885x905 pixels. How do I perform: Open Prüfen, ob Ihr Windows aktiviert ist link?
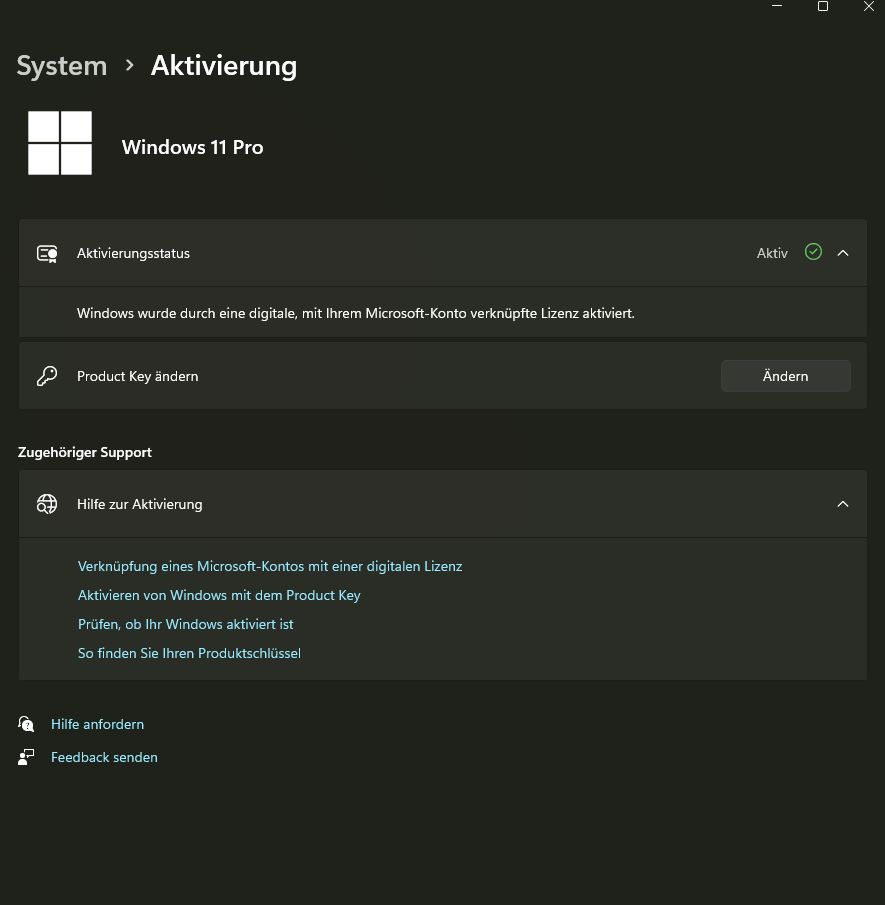coord(185,624)
